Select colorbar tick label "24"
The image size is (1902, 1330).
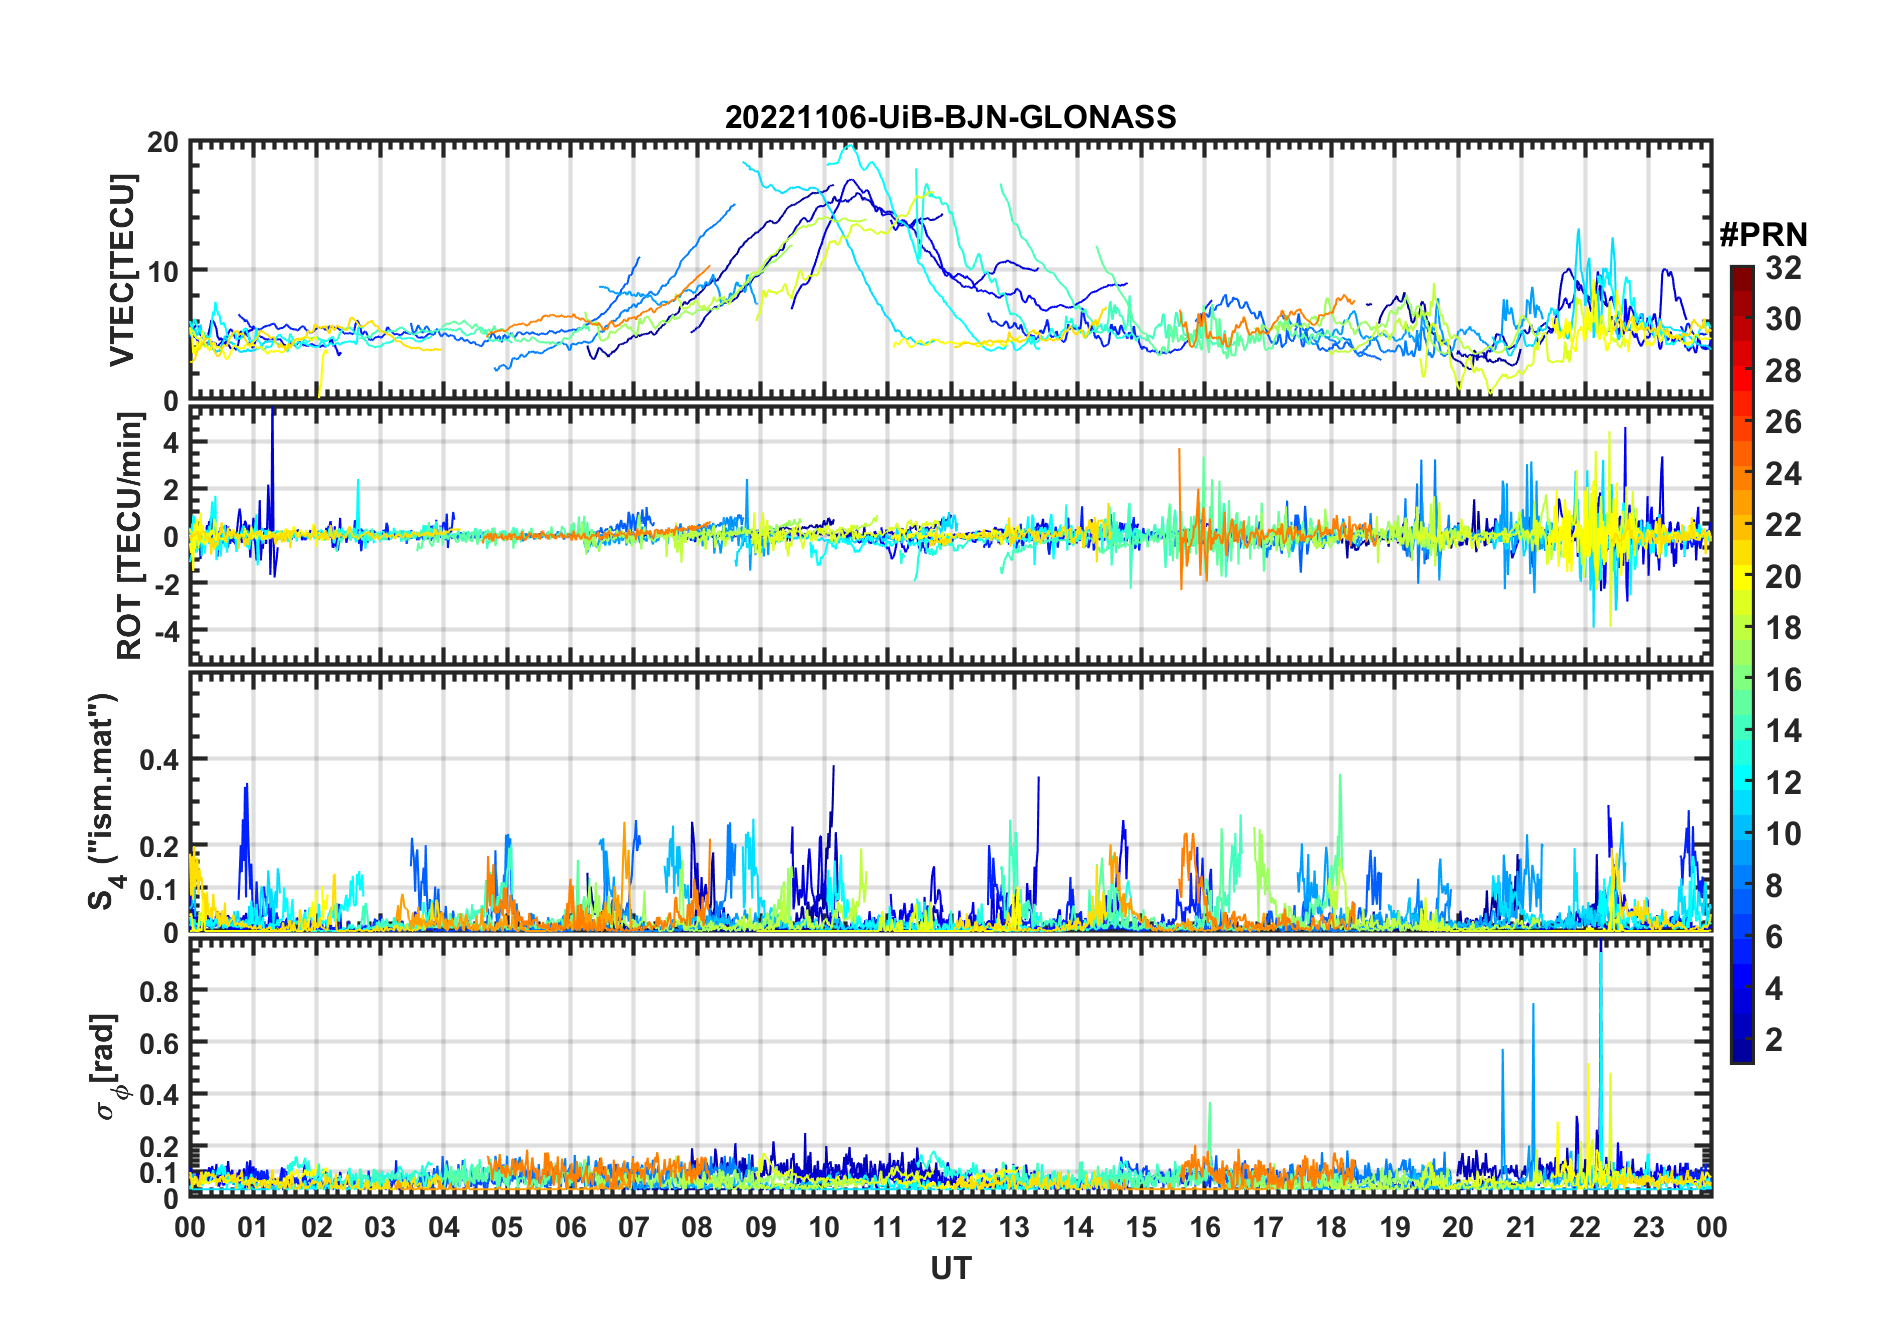[1783, 474]
